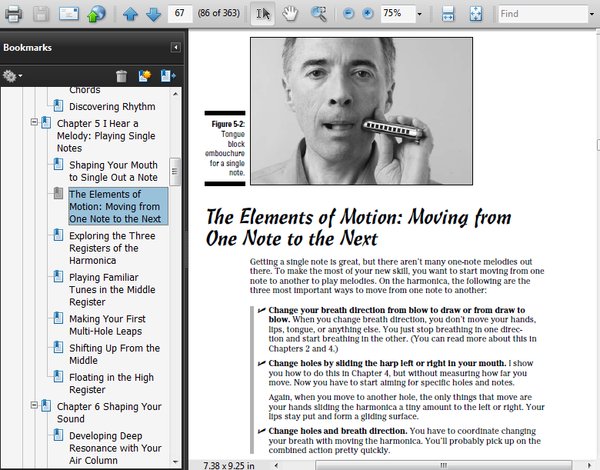Click the Print icon in toolbar
Viewport: 600px width, 470px height.
pos(13,14)
